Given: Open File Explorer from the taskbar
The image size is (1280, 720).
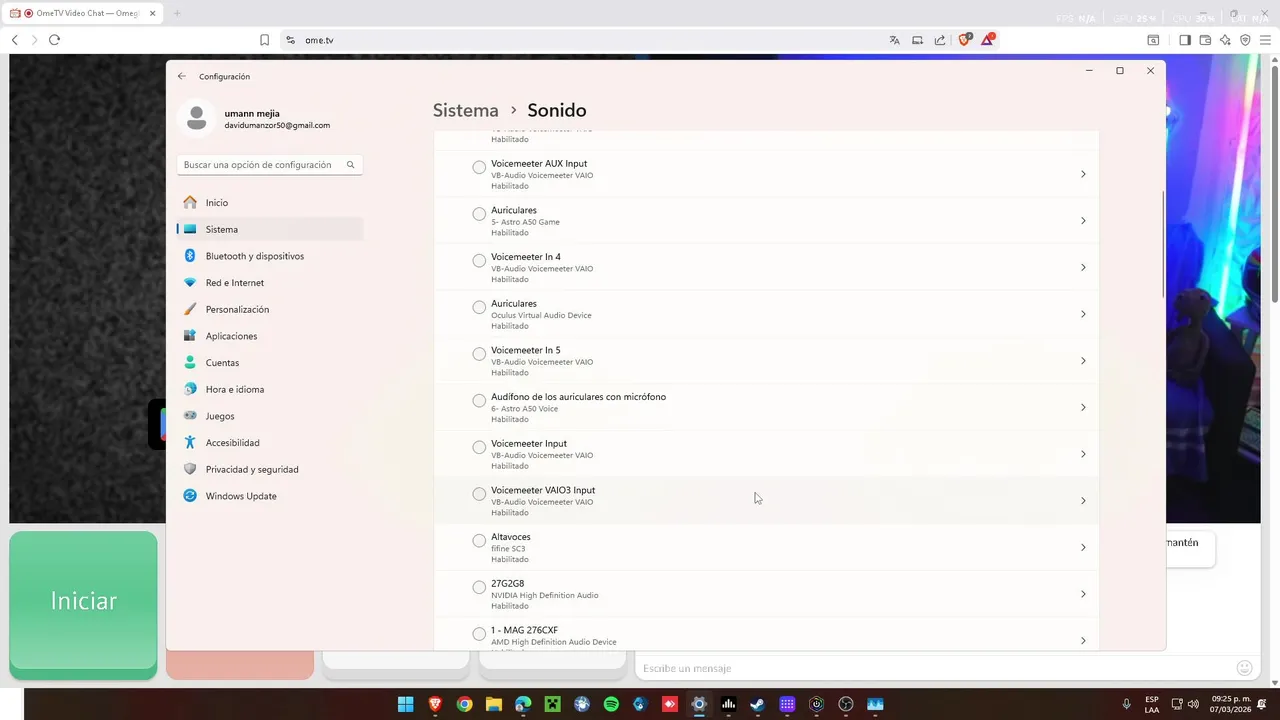Looking at the screenshot, I should pyautogui.click(x=493, y=704).
